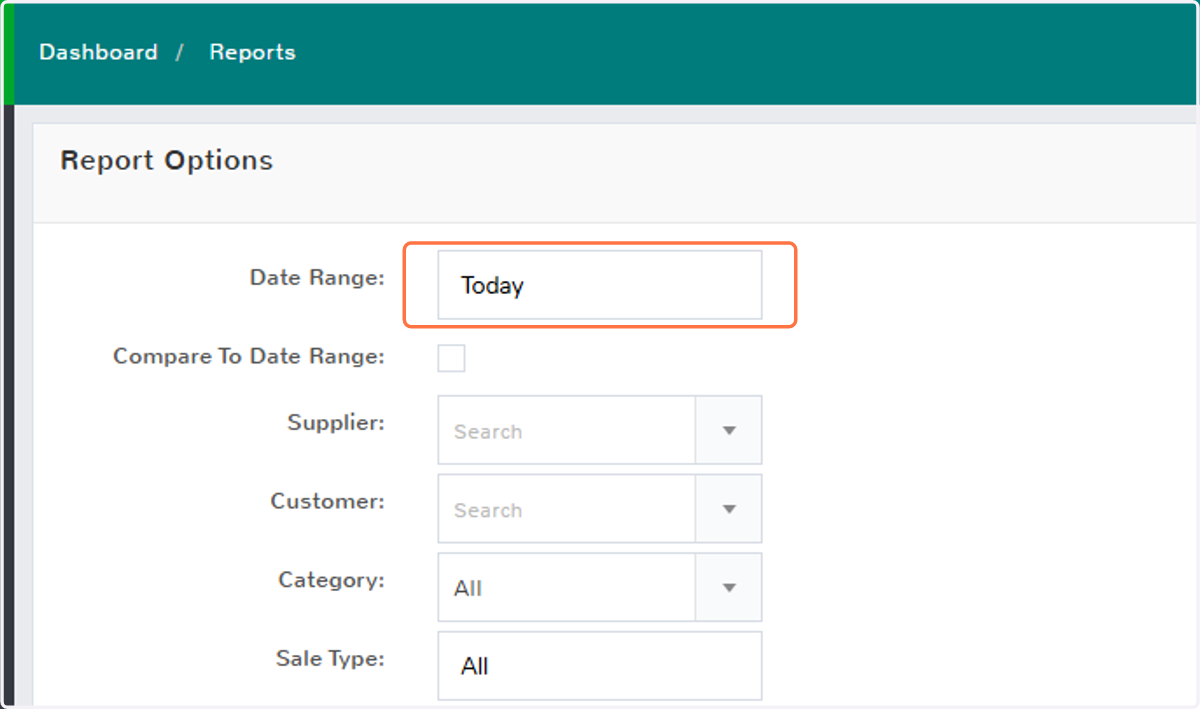Open the Date Range field showing Today

[600, 285]
